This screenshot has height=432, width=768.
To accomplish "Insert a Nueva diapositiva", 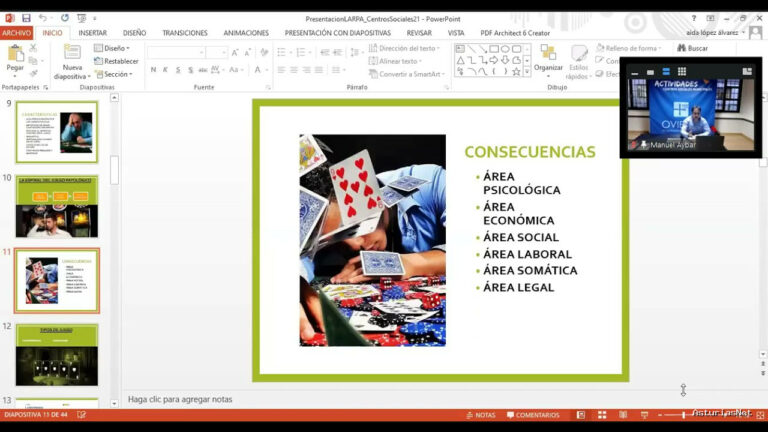I will 72,62.
